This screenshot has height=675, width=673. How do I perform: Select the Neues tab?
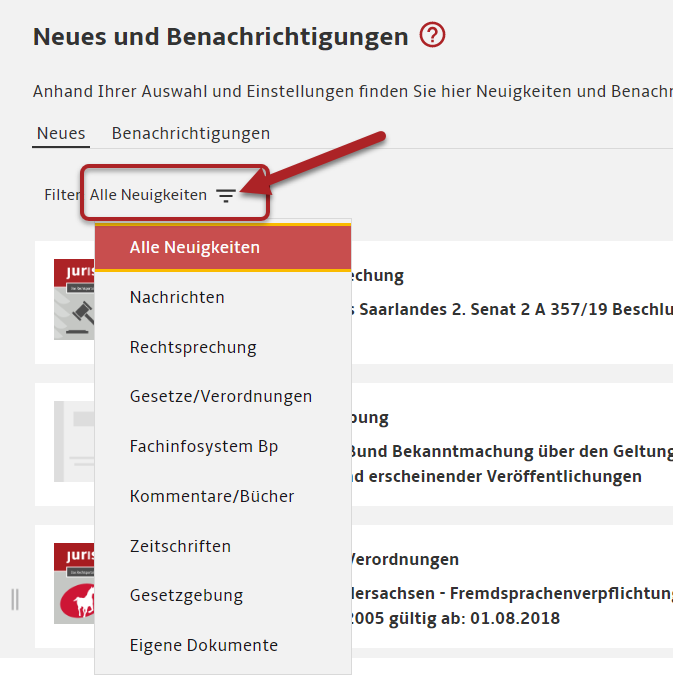pos(61,133)
